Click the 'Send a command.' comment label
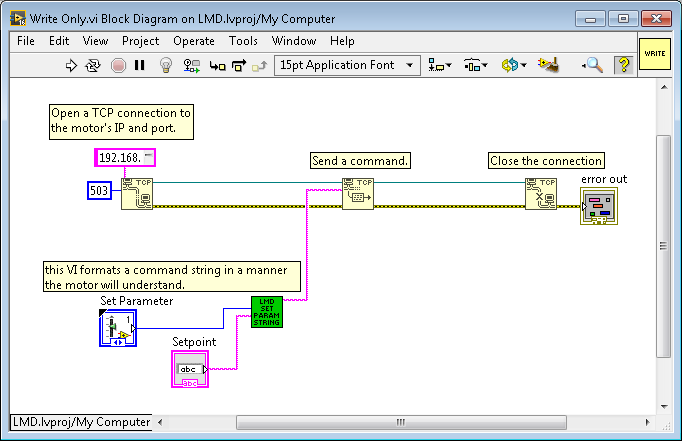Image resolution: width=682 pixels, height=441 pixels. click(x=360, y=160)
